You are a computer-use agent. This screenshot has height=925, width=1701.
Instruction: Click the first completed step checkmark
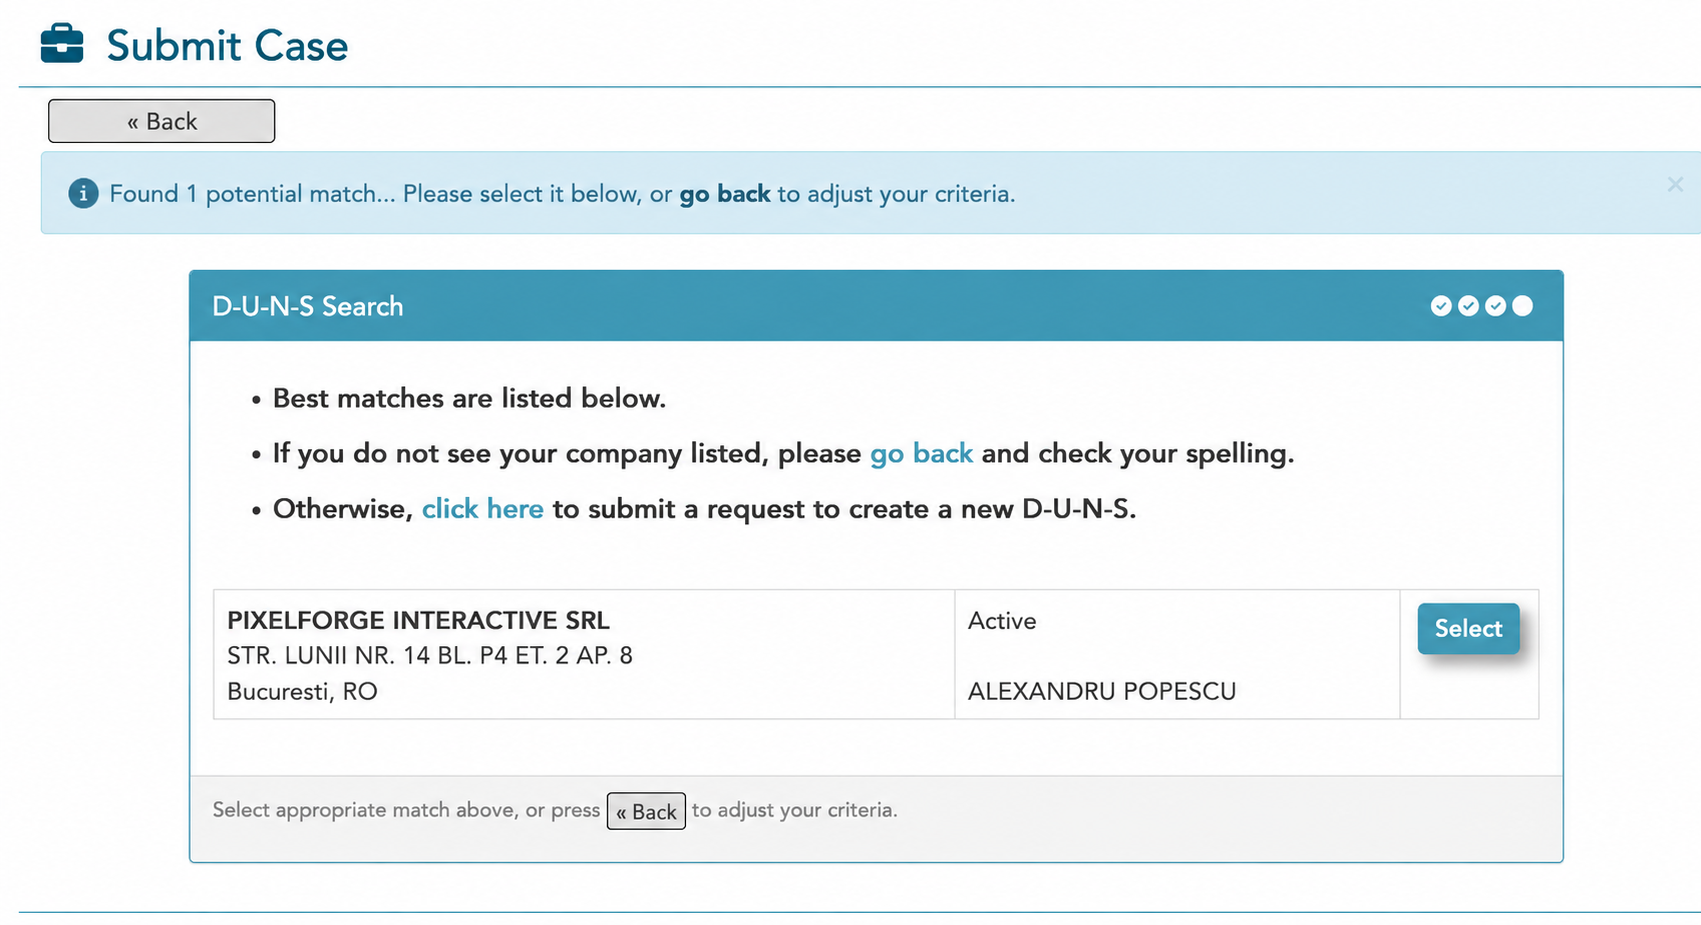pos(1441,306)
